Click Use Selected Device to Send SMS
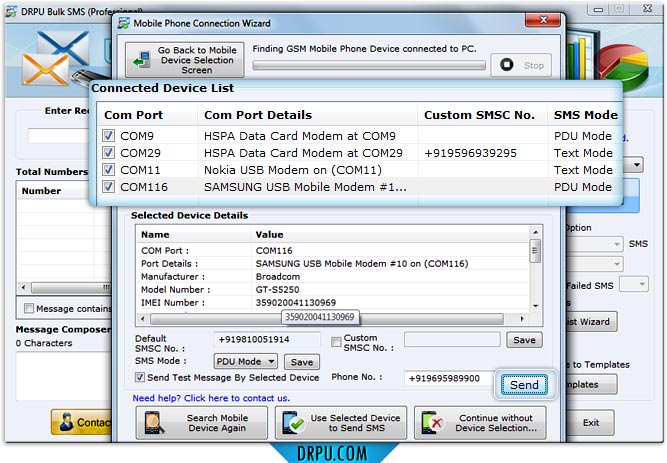Viewport: 667px width, 463px height. 341,423
